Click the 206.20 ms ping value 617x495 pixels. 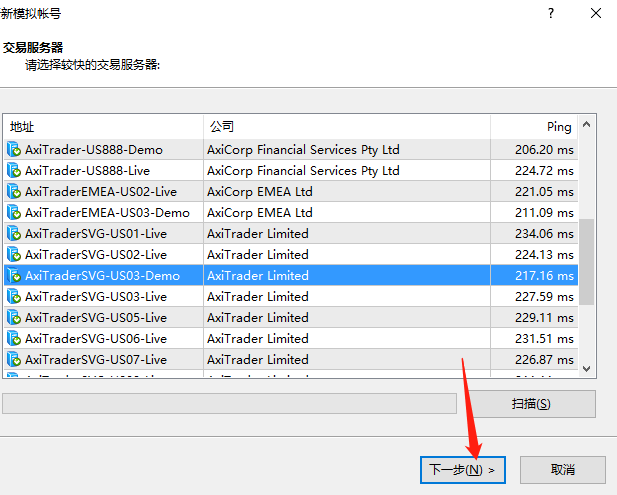[x=544, y=150]
